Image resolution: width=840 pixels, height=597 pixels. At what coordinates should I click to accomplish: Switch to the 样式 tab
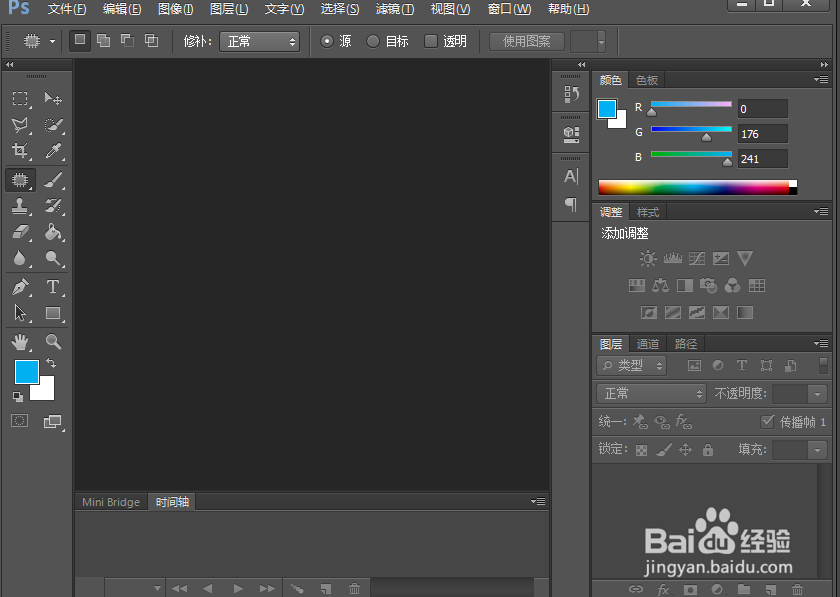648,212
